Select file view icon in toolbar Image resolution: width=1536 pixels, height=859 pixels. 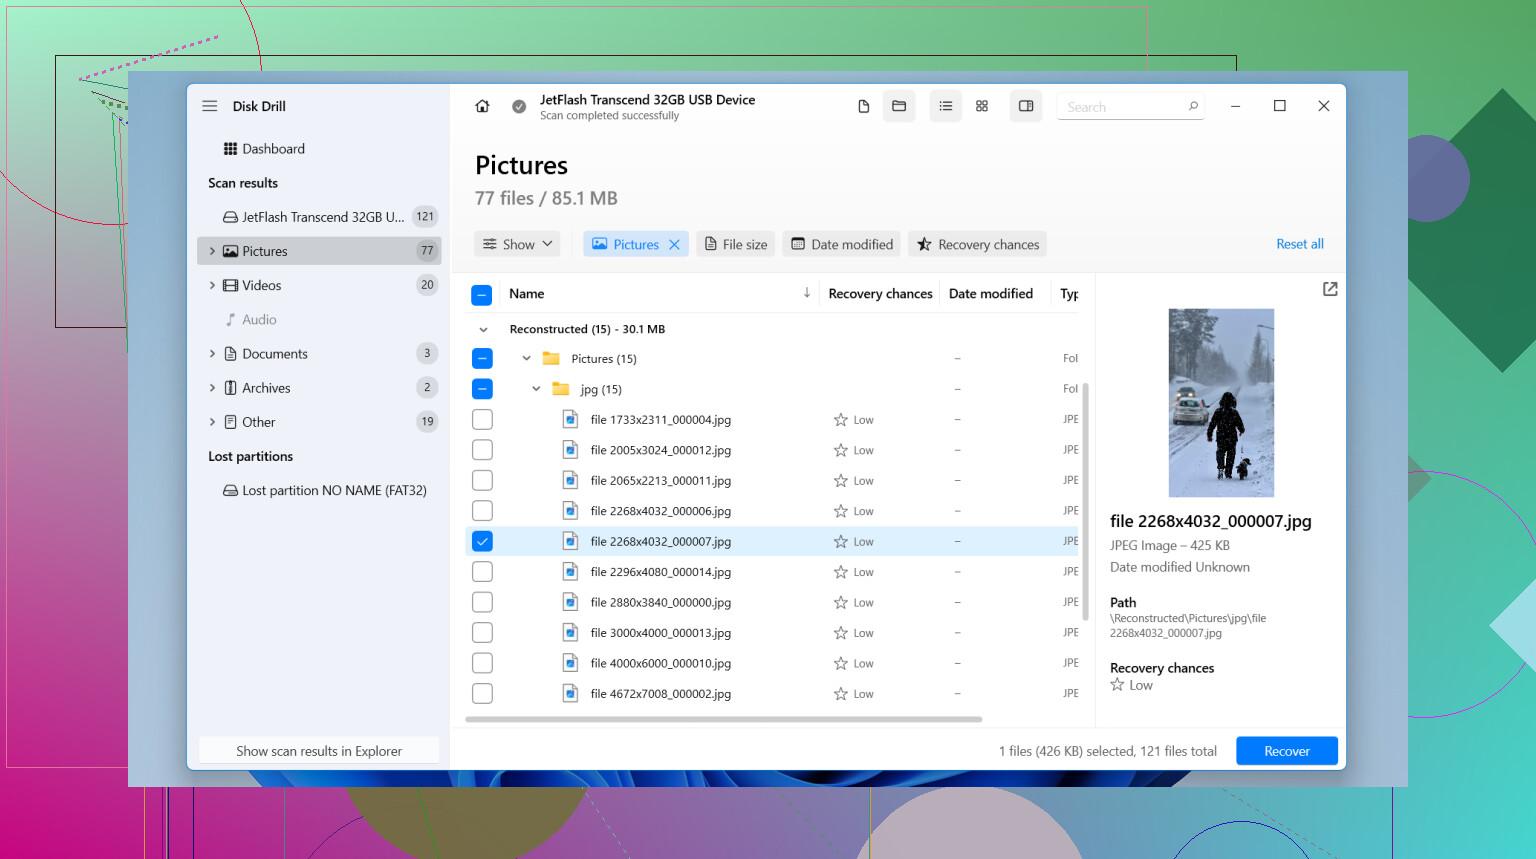[863, 106]
